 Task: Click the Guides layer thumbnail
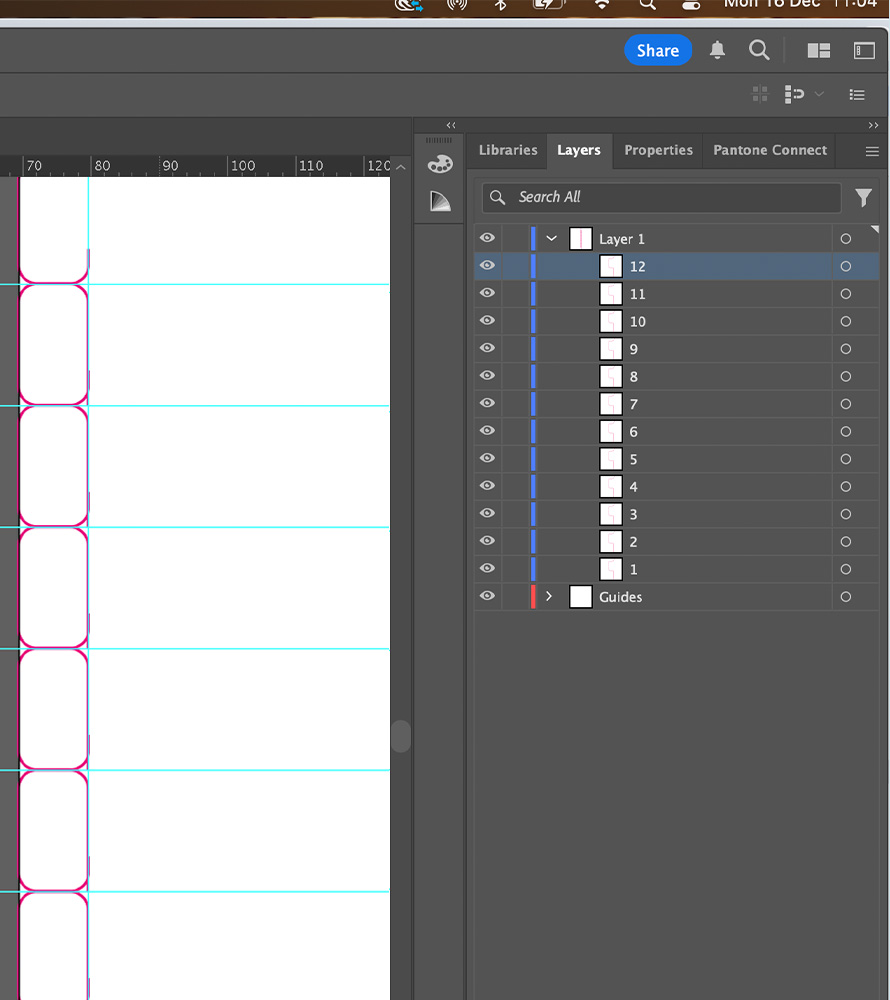[x=580, y=596]
